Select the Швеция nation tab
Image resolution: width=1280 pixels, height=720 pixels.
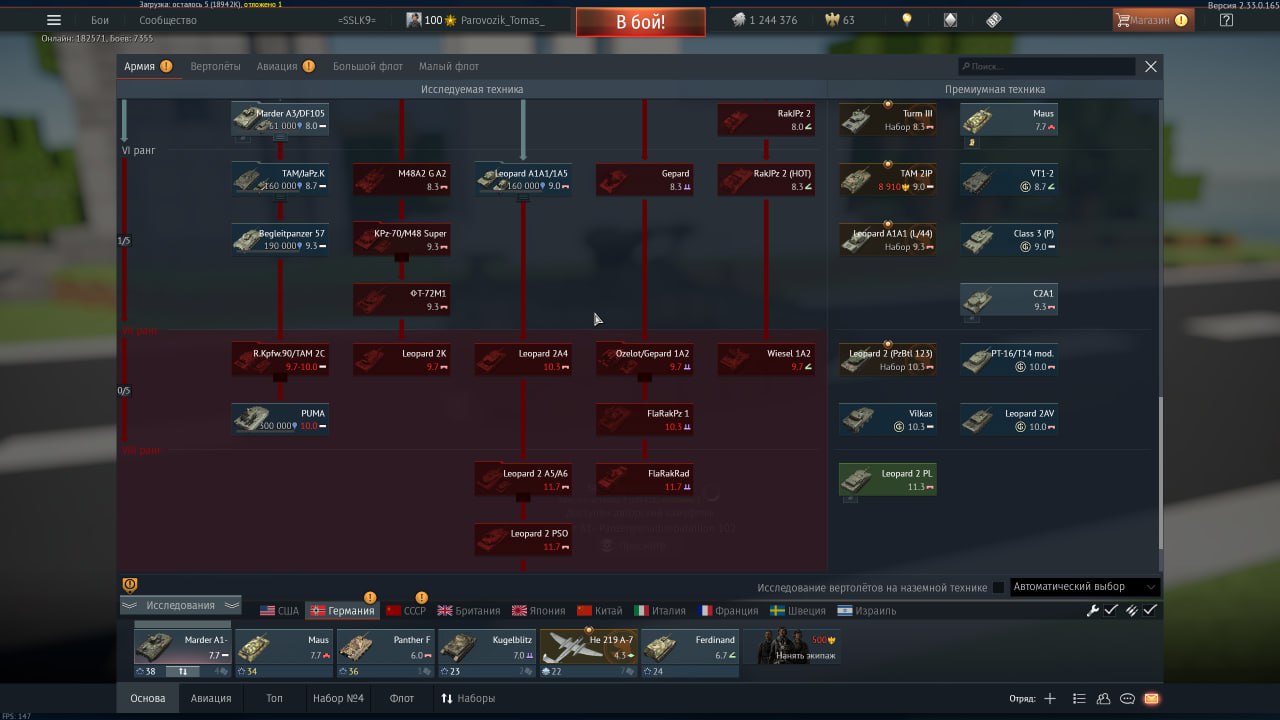pyautogui.click(x=797, y=610)
